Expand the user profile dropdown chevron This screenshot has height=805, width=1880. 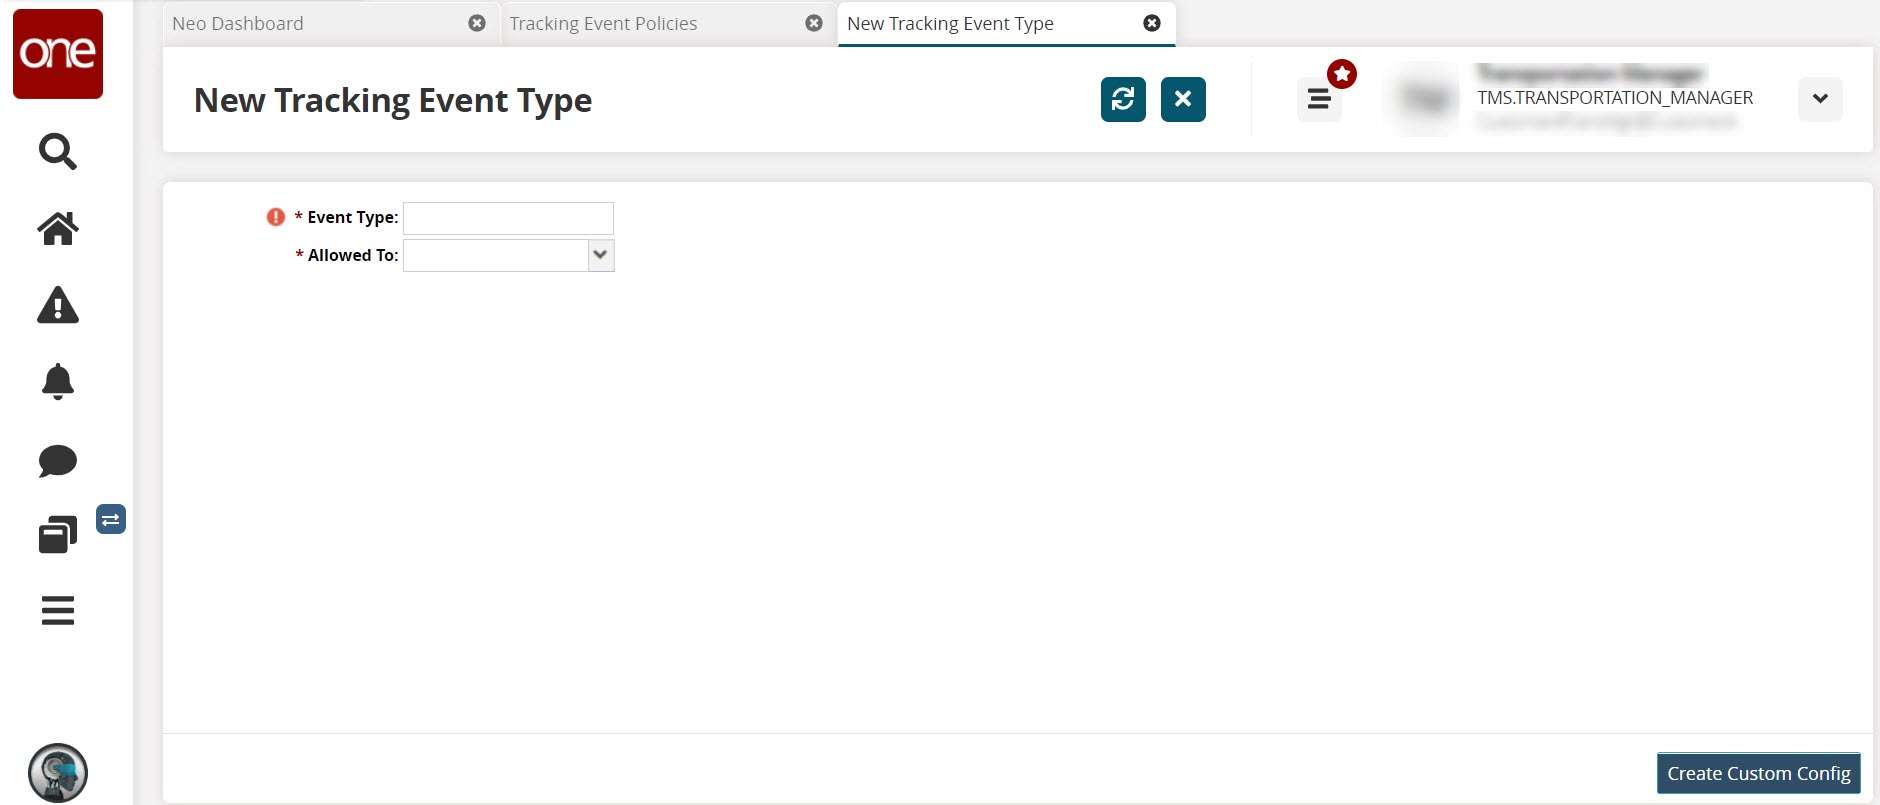pyautogui.click(x=1820, y=99)
